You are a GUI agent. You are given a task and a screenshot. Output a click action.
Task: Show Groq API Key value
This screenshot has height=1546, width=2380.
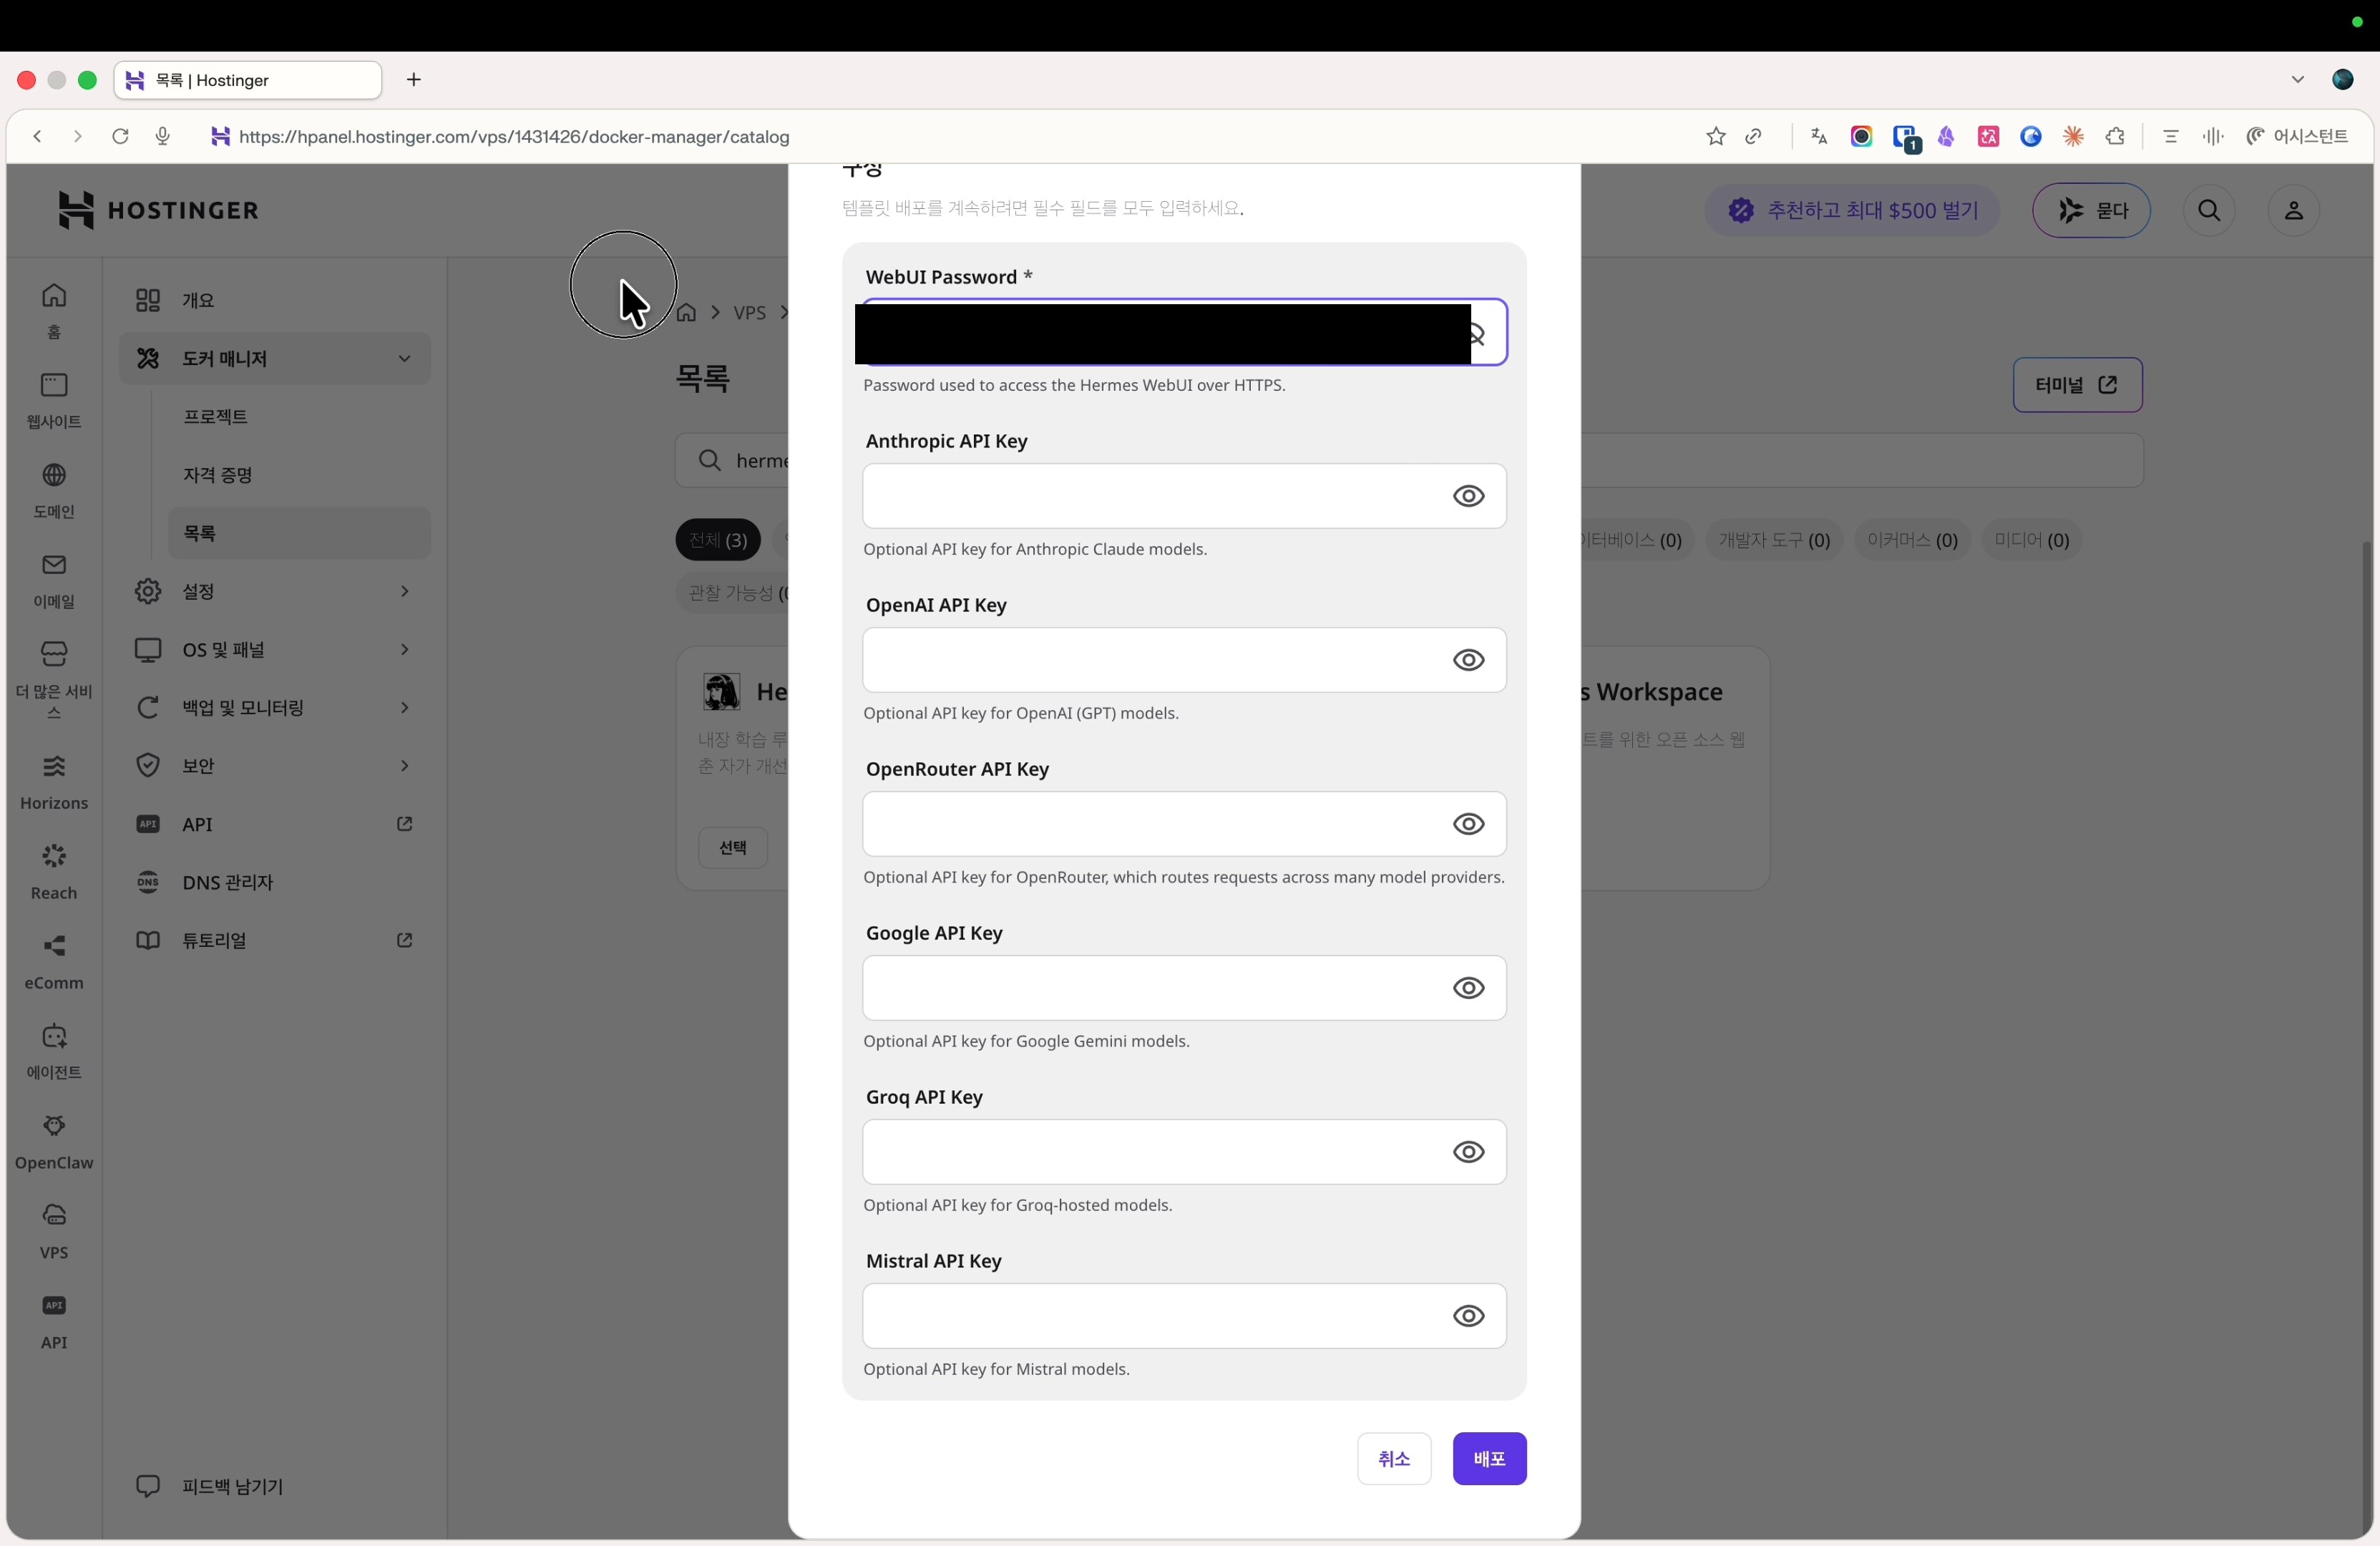[1468, 1152]
